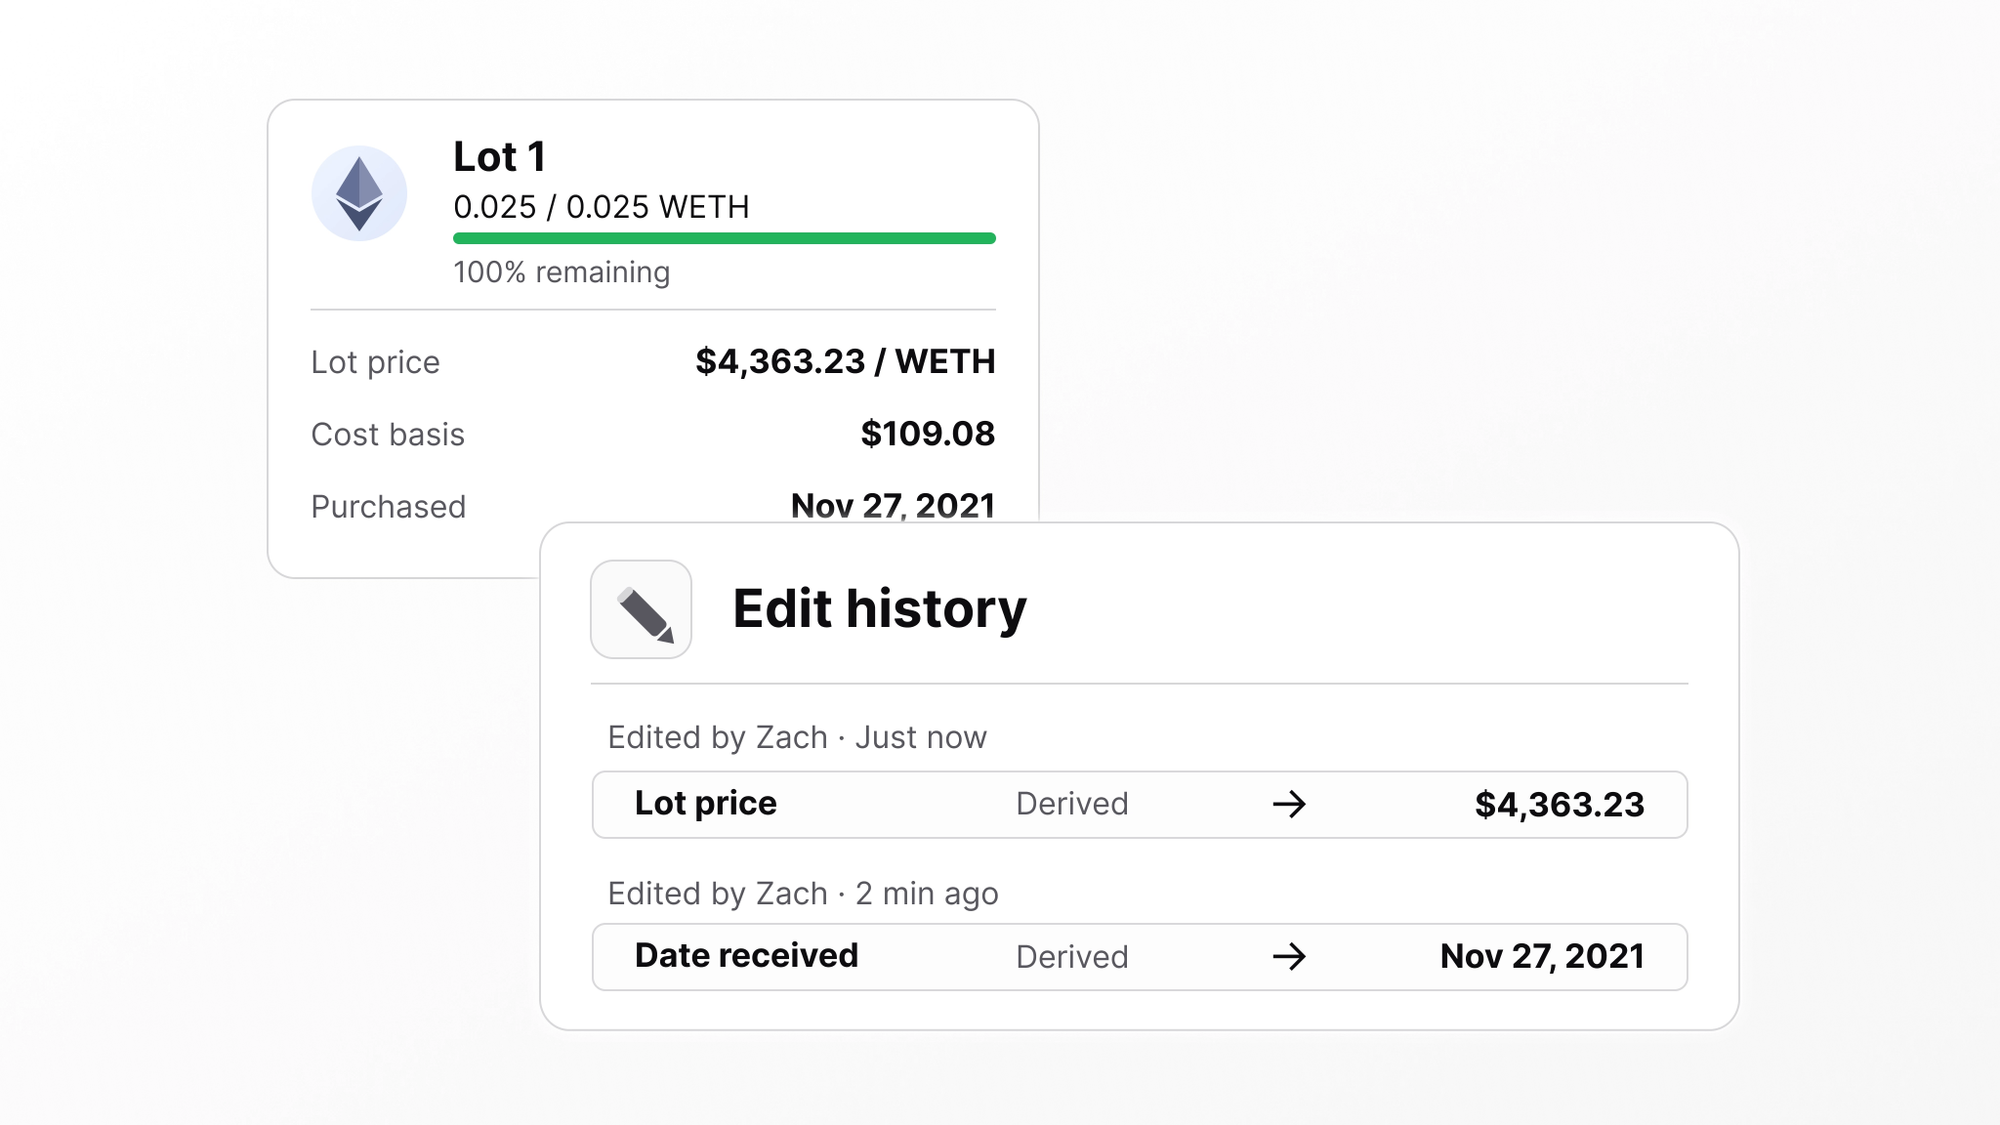
Task: Click the $4,363.23 value in edit history
Action: pos(1559,804)
